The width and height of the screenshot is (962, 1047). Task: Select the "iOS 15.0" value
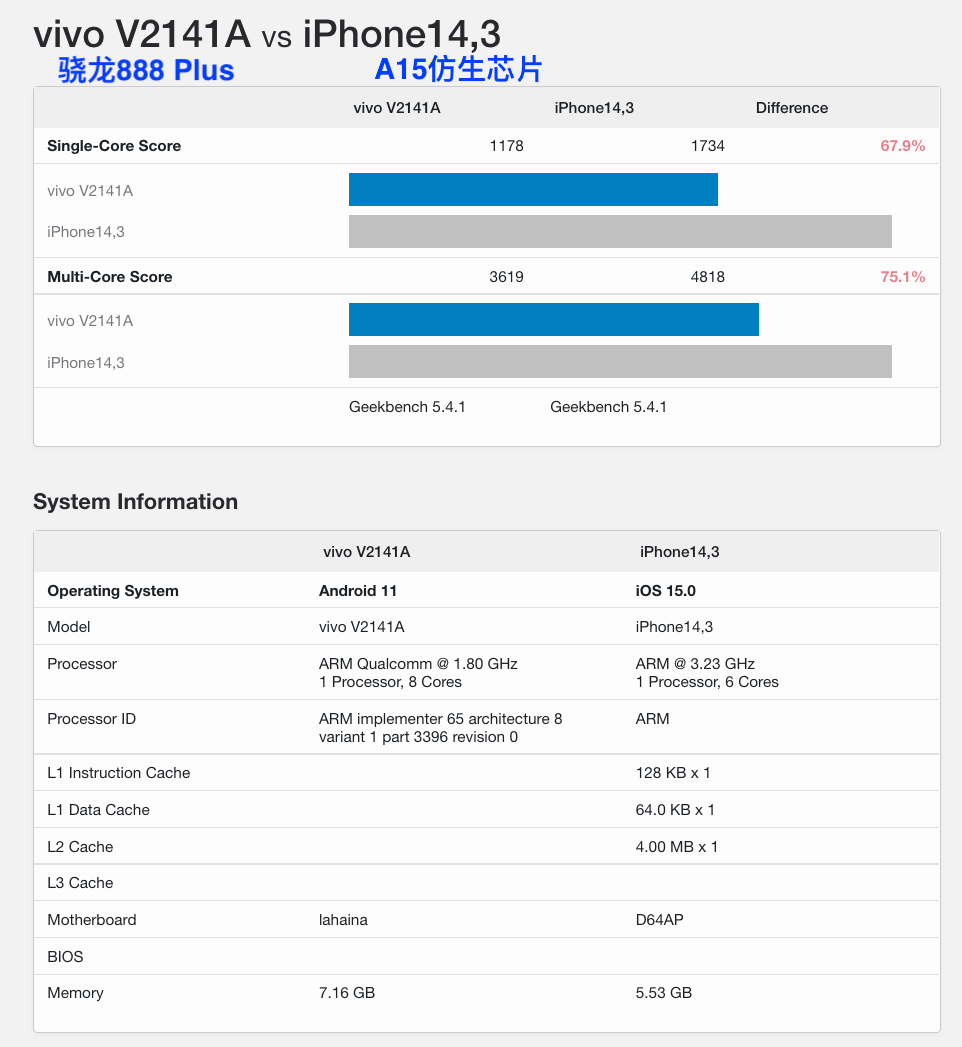click(x=666, y=591)
